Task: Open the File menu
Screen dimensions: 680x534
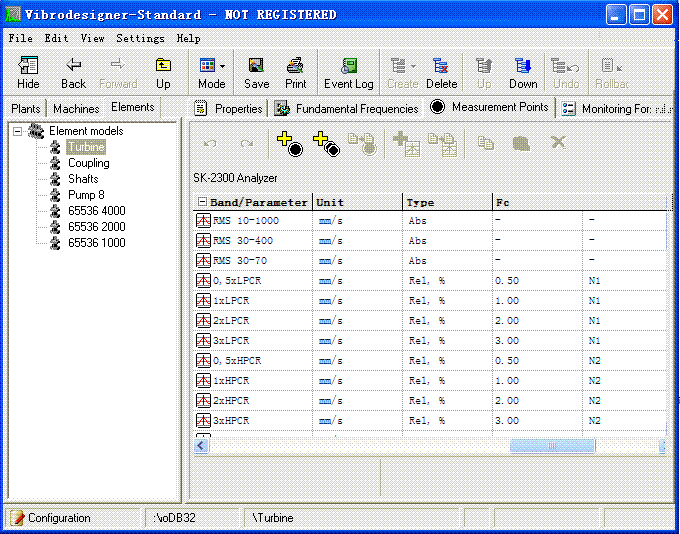Action: coord(20,38)
